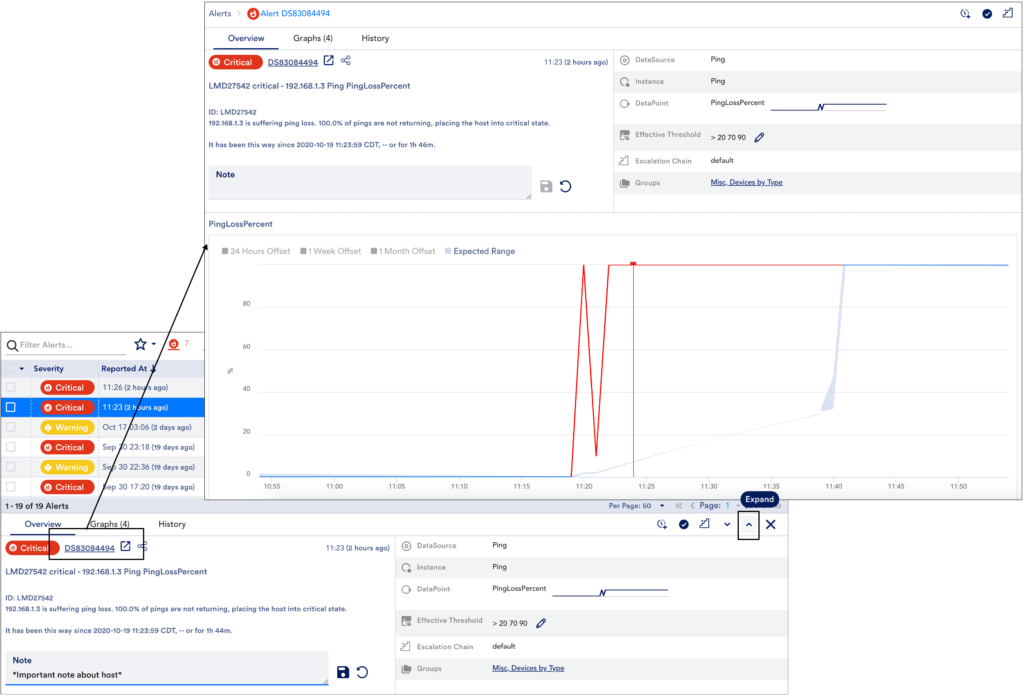Screen dimensions: 1024x696
Task: Check the Sep 30 23:18 Critical row
Action: [10, 447]
